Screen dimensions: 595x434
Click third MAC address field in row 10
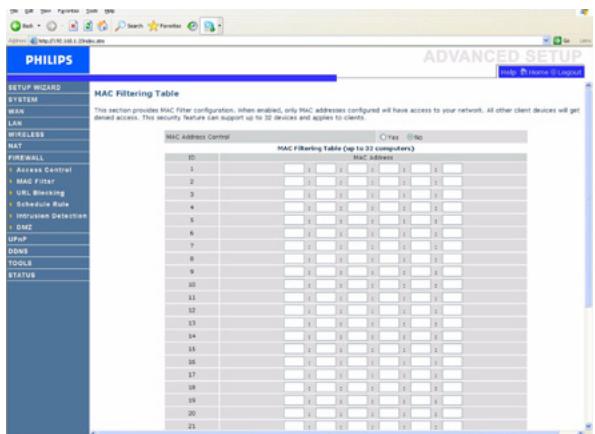point(357,284)
